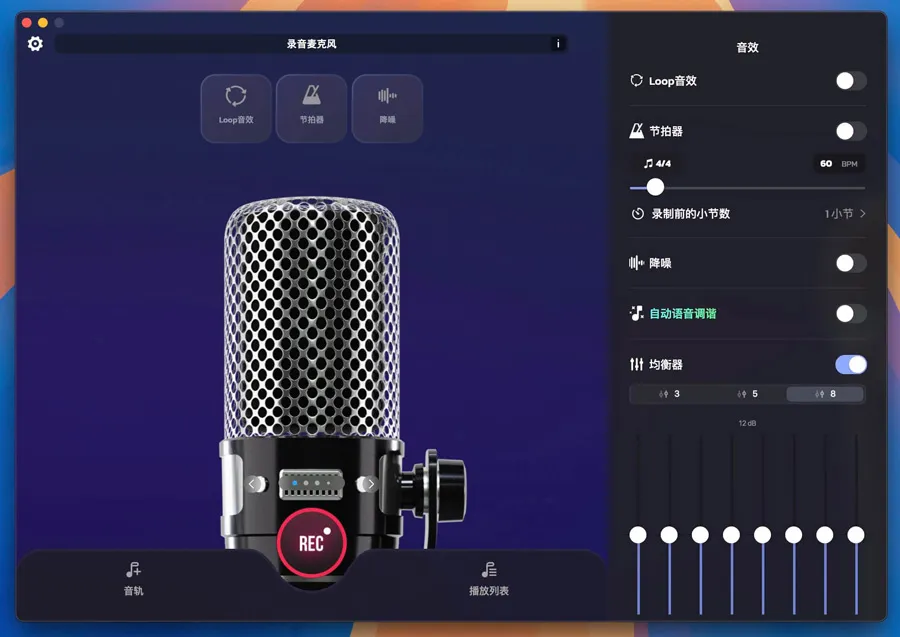Turn on the 节拍器 toggle switch
900x637 pixels.
[x=850, y=131]
